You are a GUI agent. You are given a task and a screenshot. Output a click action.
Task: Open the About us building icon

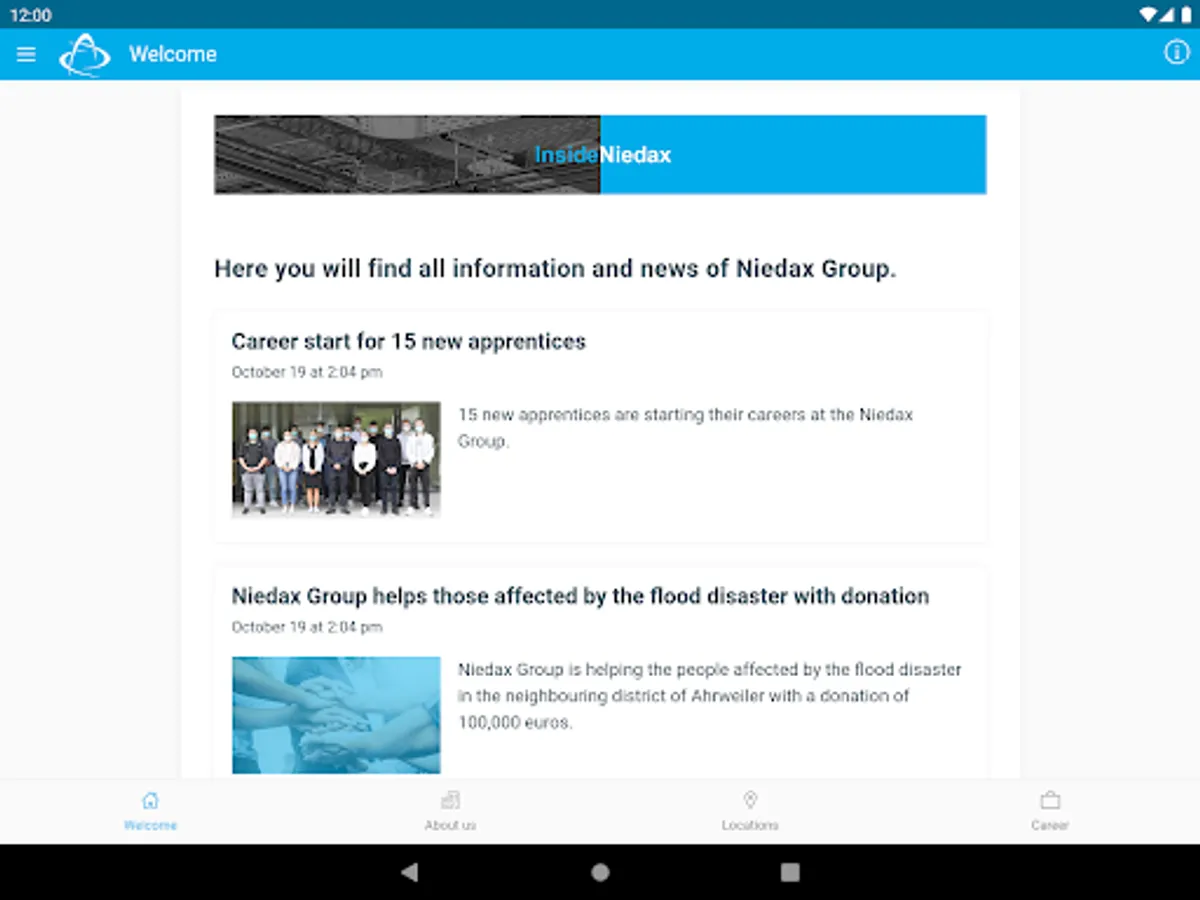(x=450, y=800)
